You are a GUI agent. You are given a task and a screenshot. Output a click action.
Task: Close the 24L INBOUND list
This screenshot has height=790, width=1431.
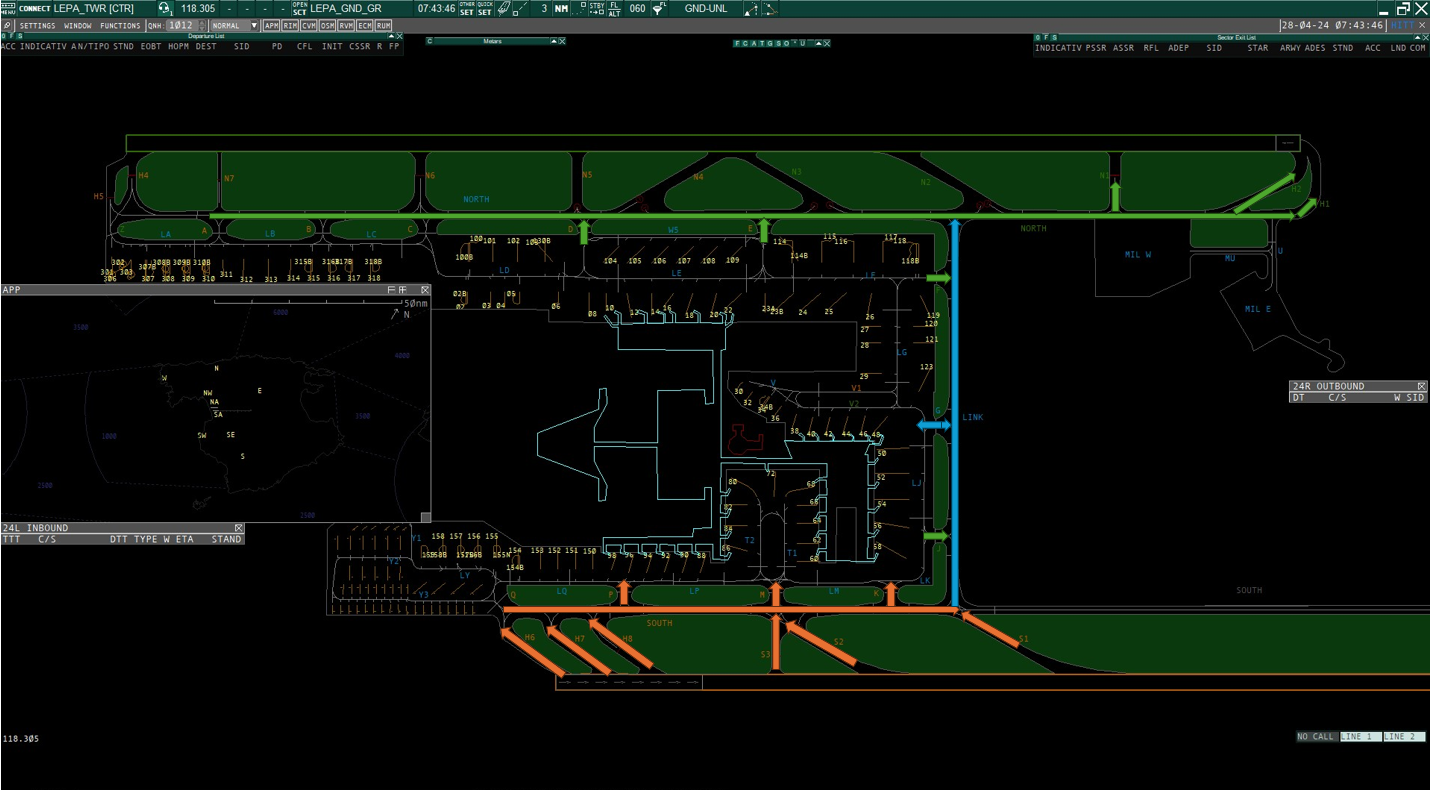pos(239,528)
